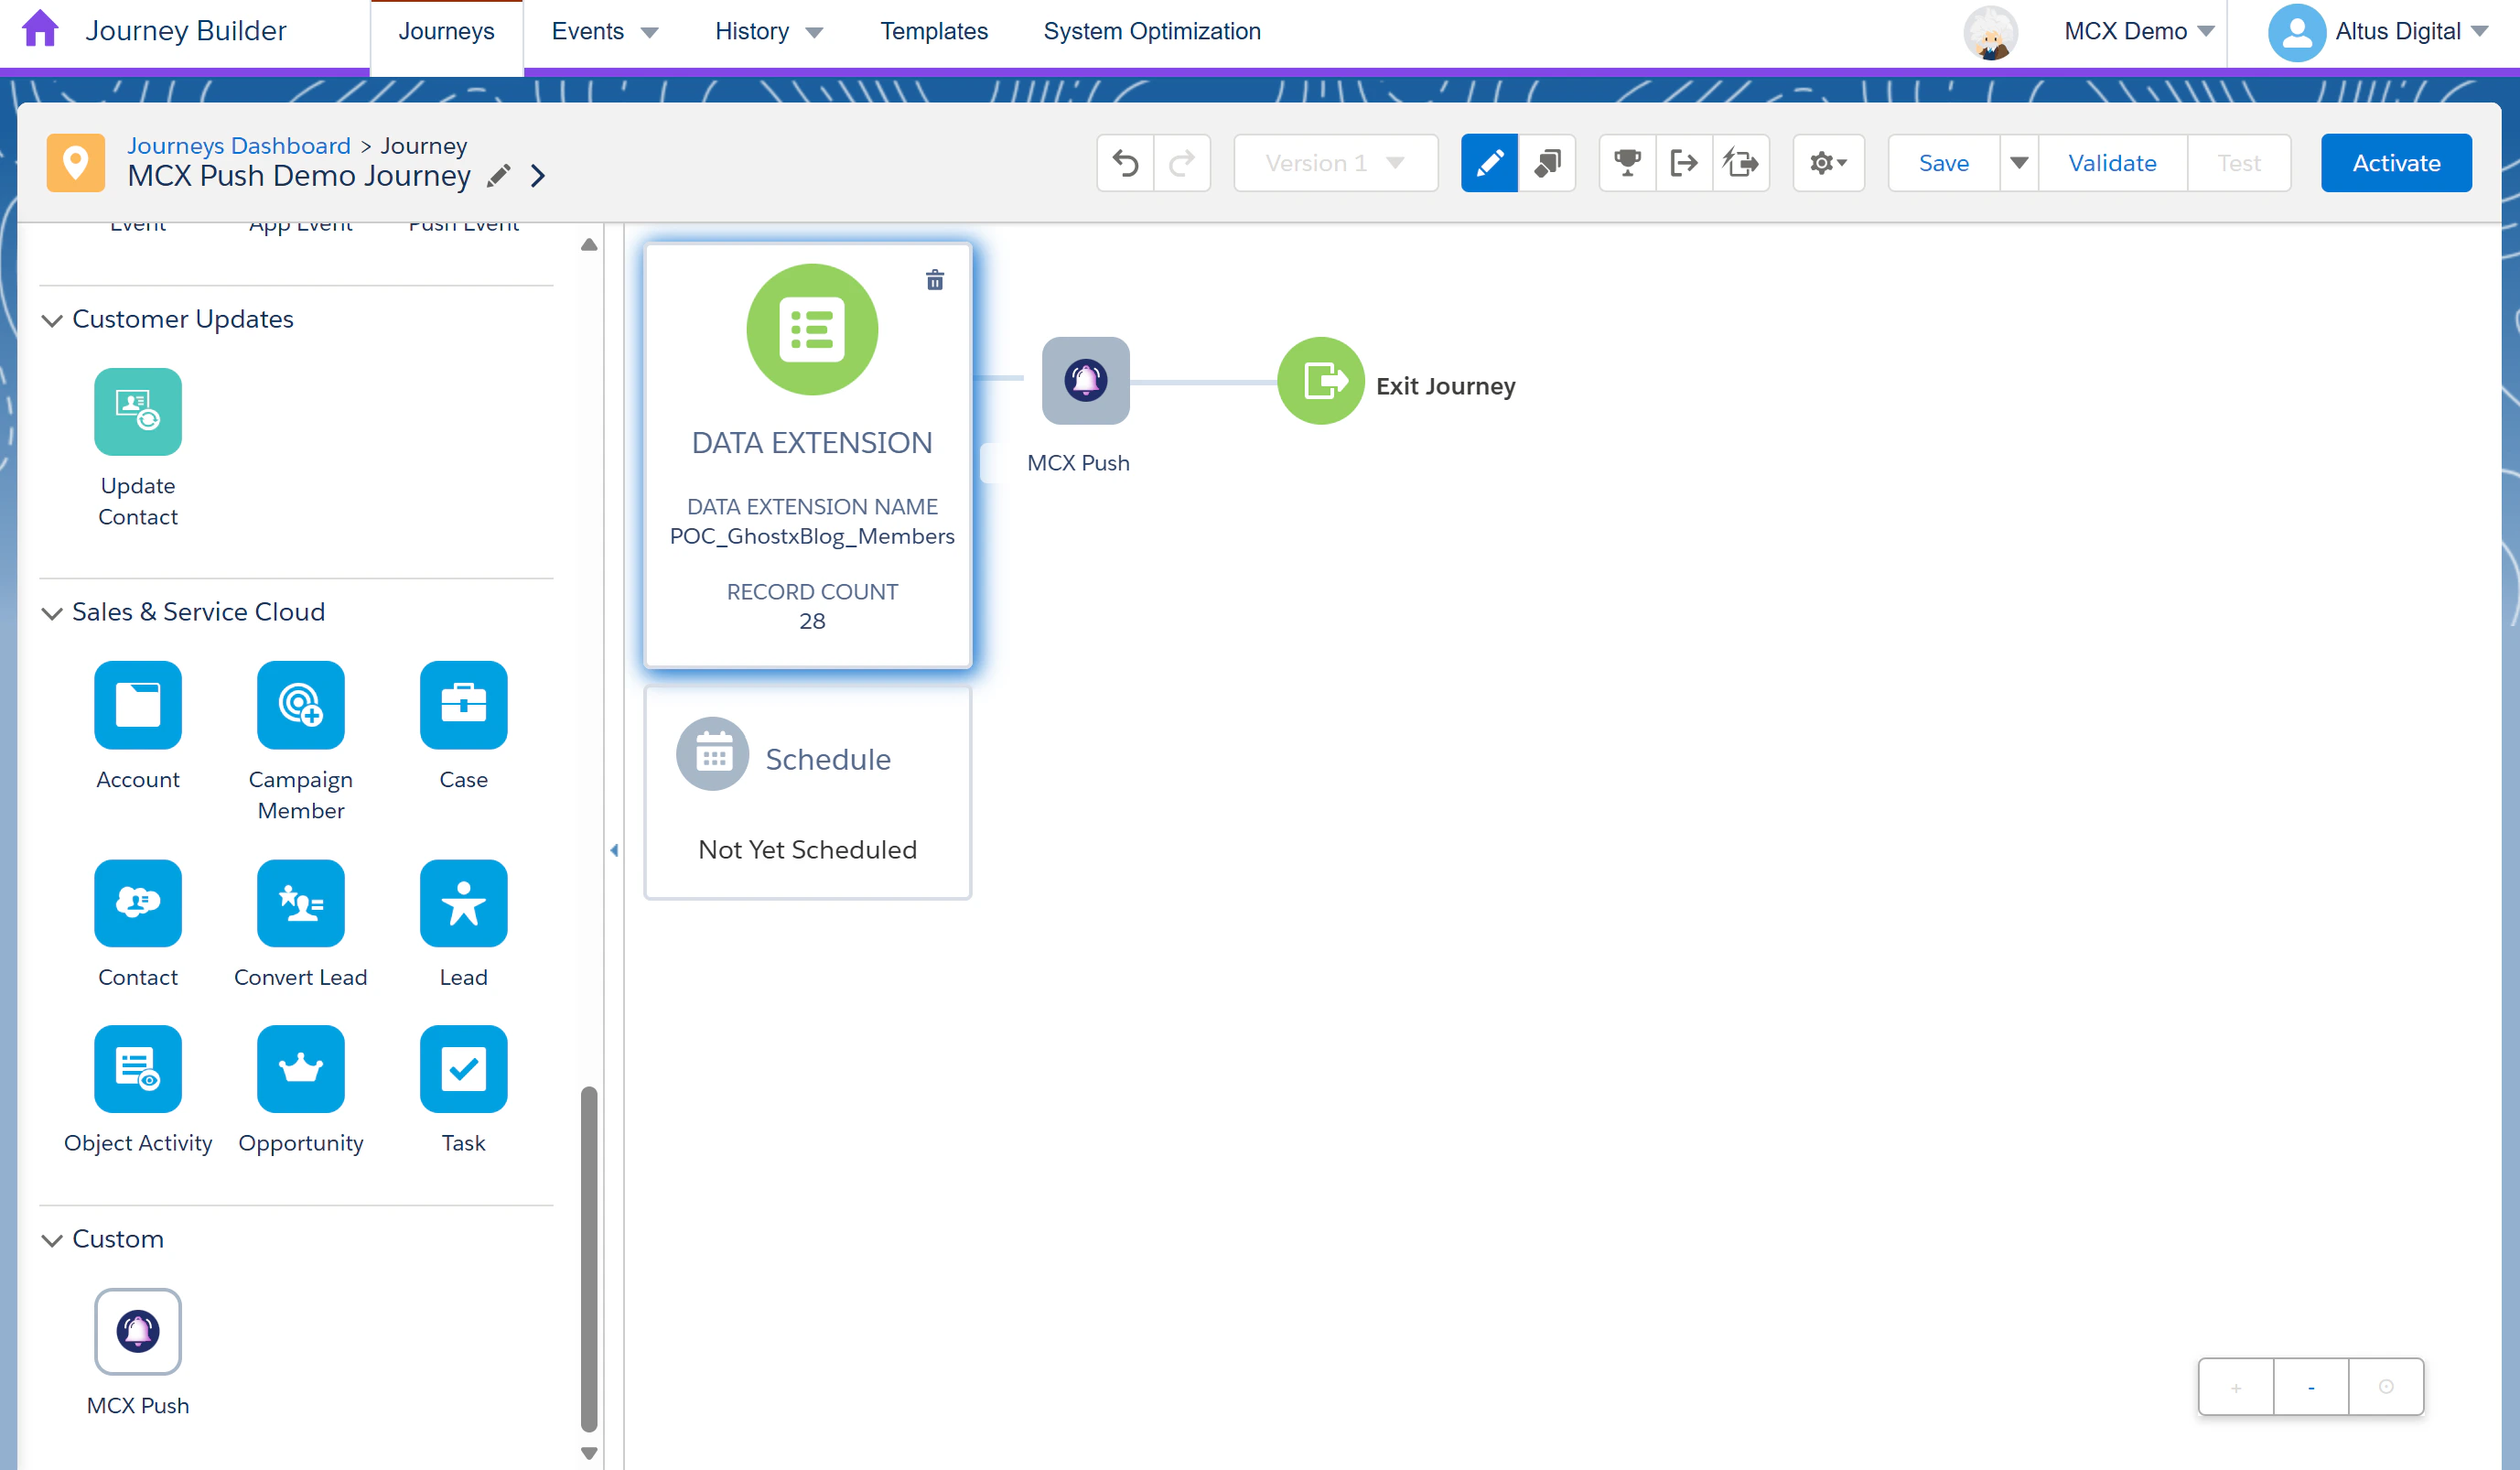This screenshot has width=2520, height=1470.
Task: Open the Goal trophy icon
Action: (x=1627, y=163)
